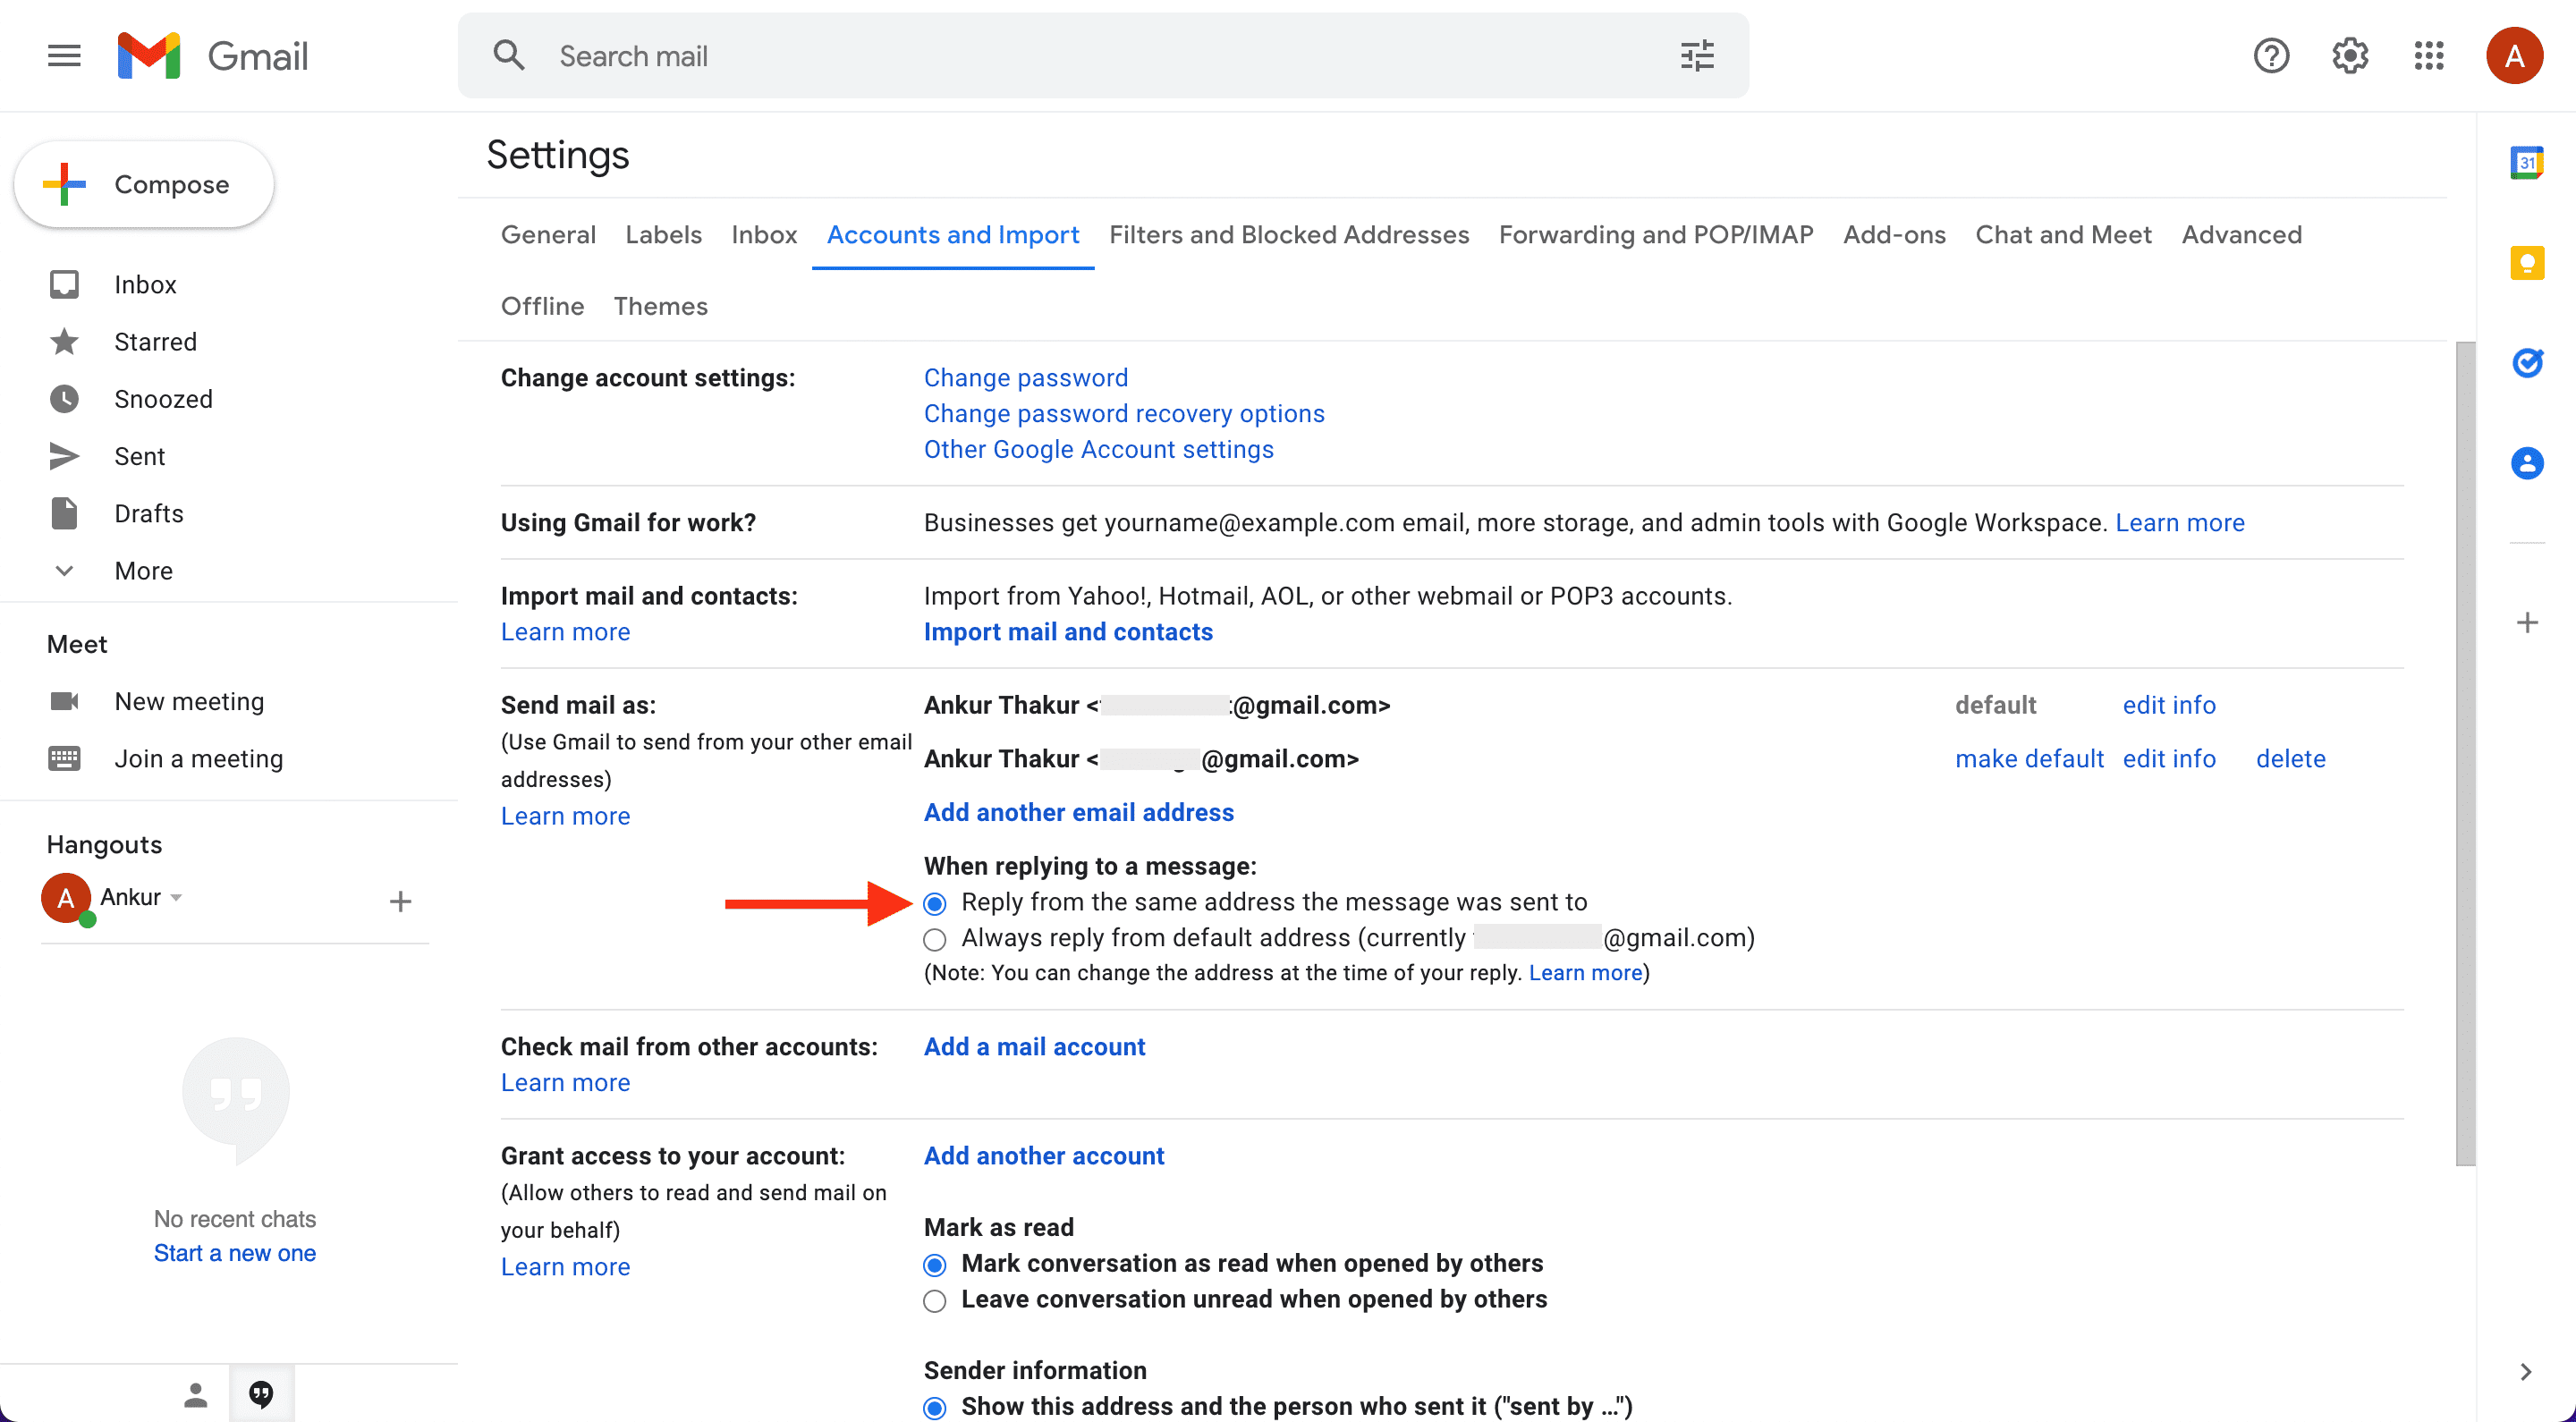Open Other Google Account settings
The width and height of the screenshot is (2576, 1422).
pyautogui.click(x=1098, y=450)
